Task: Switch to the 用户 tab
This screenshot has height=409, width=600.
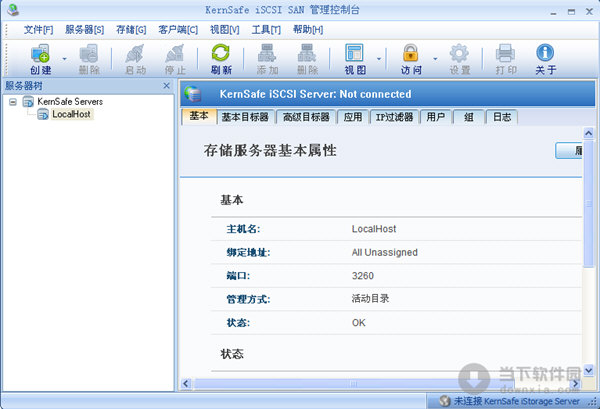Action: pos(436,117)
